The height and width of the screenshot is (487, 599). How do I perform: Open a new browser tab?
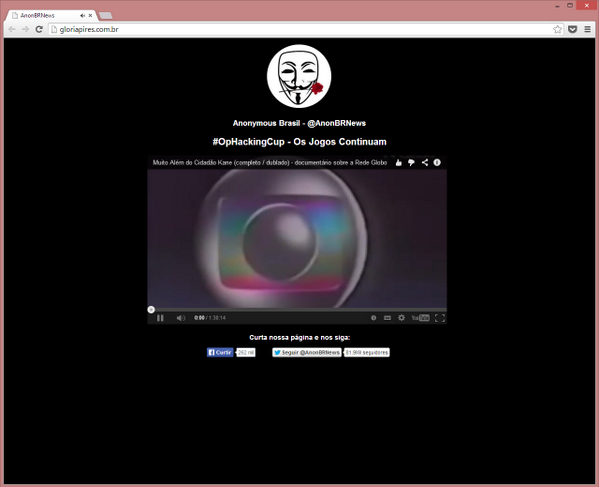106,16
